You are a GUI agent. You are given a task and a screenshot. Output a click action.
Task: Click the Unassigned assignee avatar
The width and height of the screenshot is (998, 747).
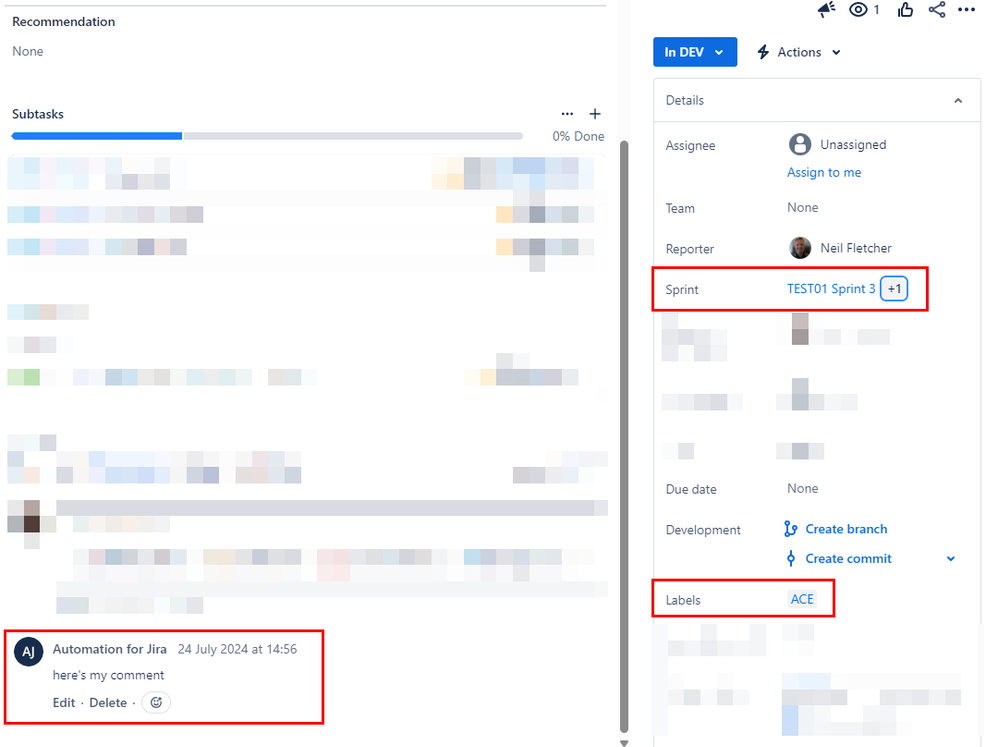coord(800,144)
